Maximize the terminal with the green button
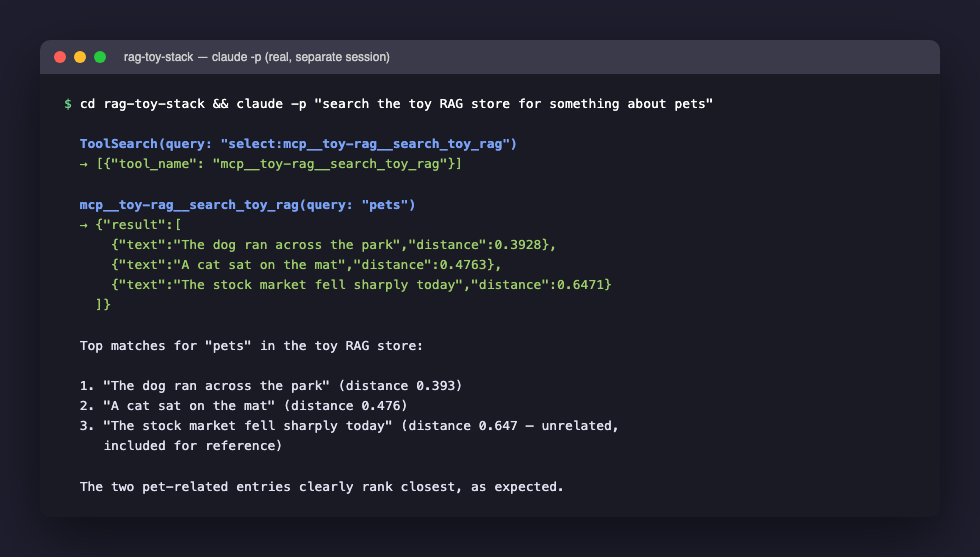Image resolution: width=980 pixels, height=557 pixels. (100, 58)
